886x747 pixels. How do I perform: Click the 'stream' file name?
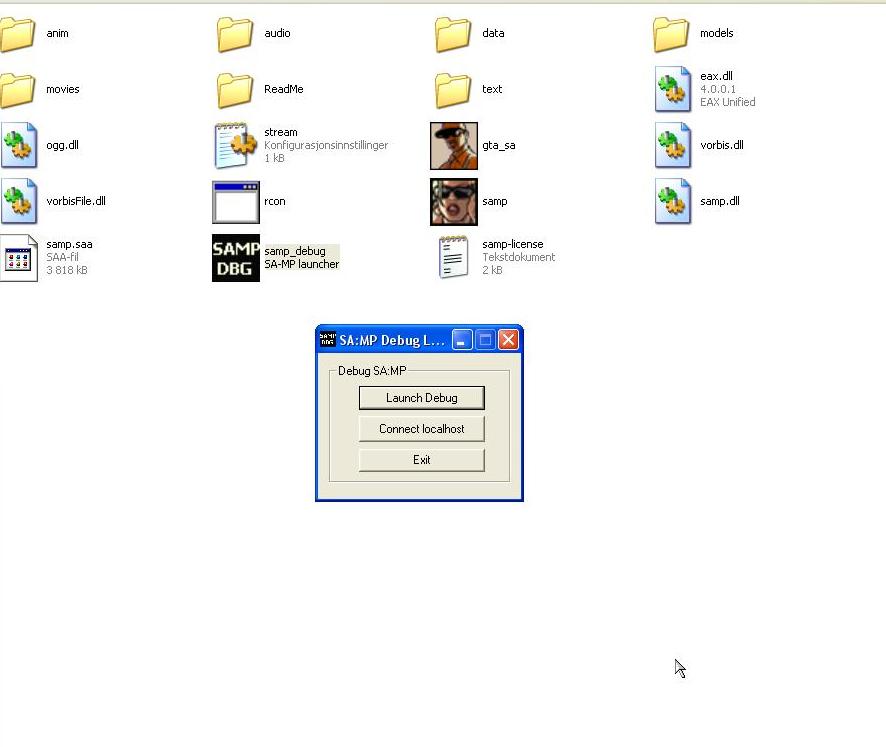(281, 132)
